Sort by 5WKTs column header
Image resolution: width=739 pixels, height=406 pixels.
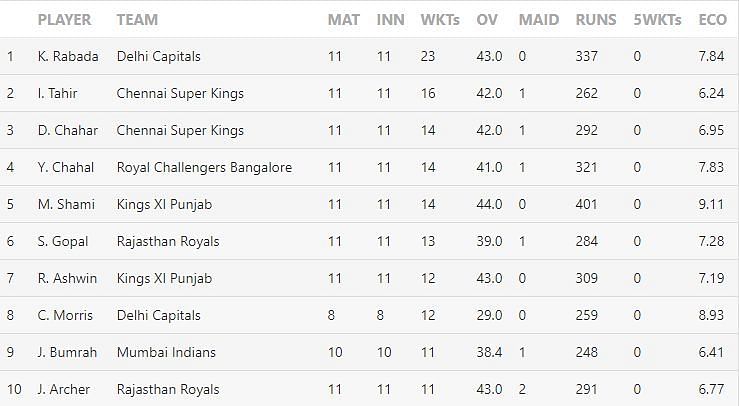click(x=656, y=20)
